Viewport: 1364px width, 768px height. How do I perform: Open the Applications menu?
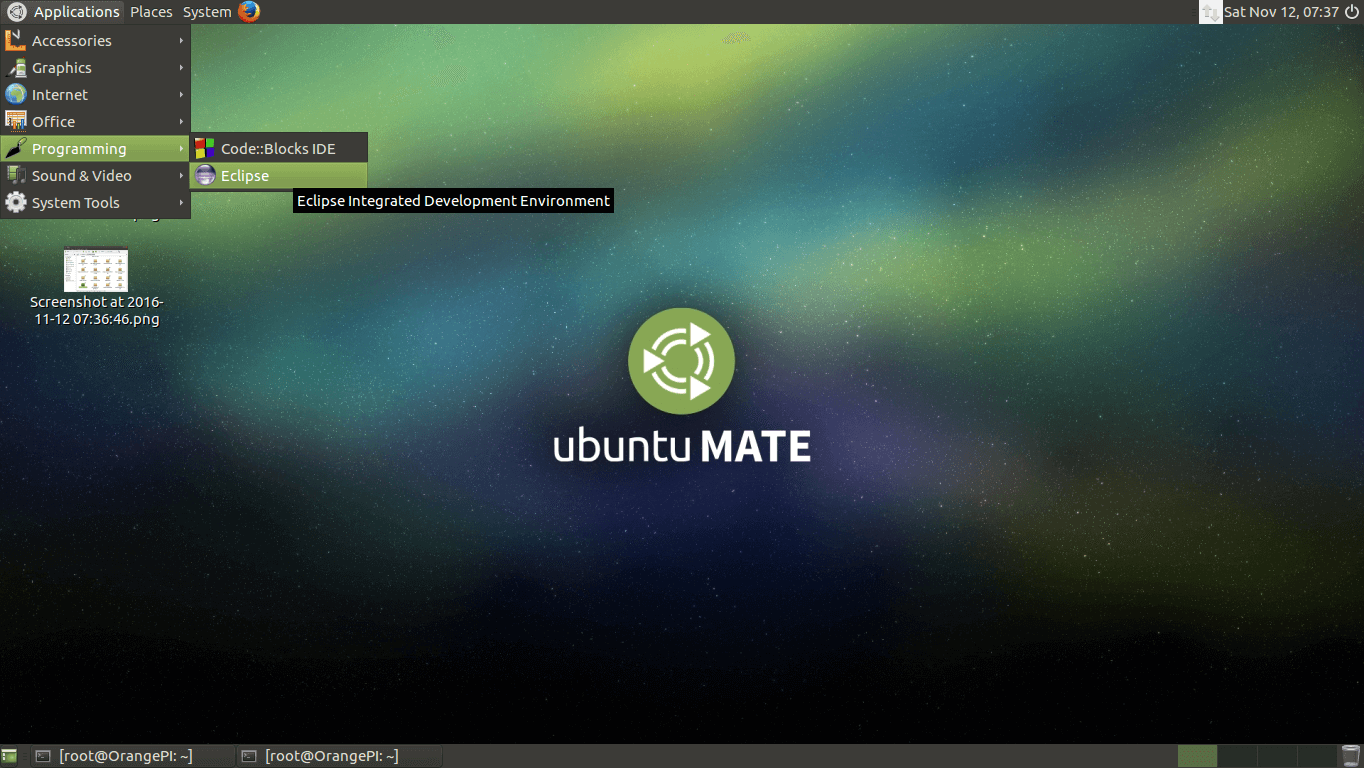pyautogui.click(x=76, y=12)
